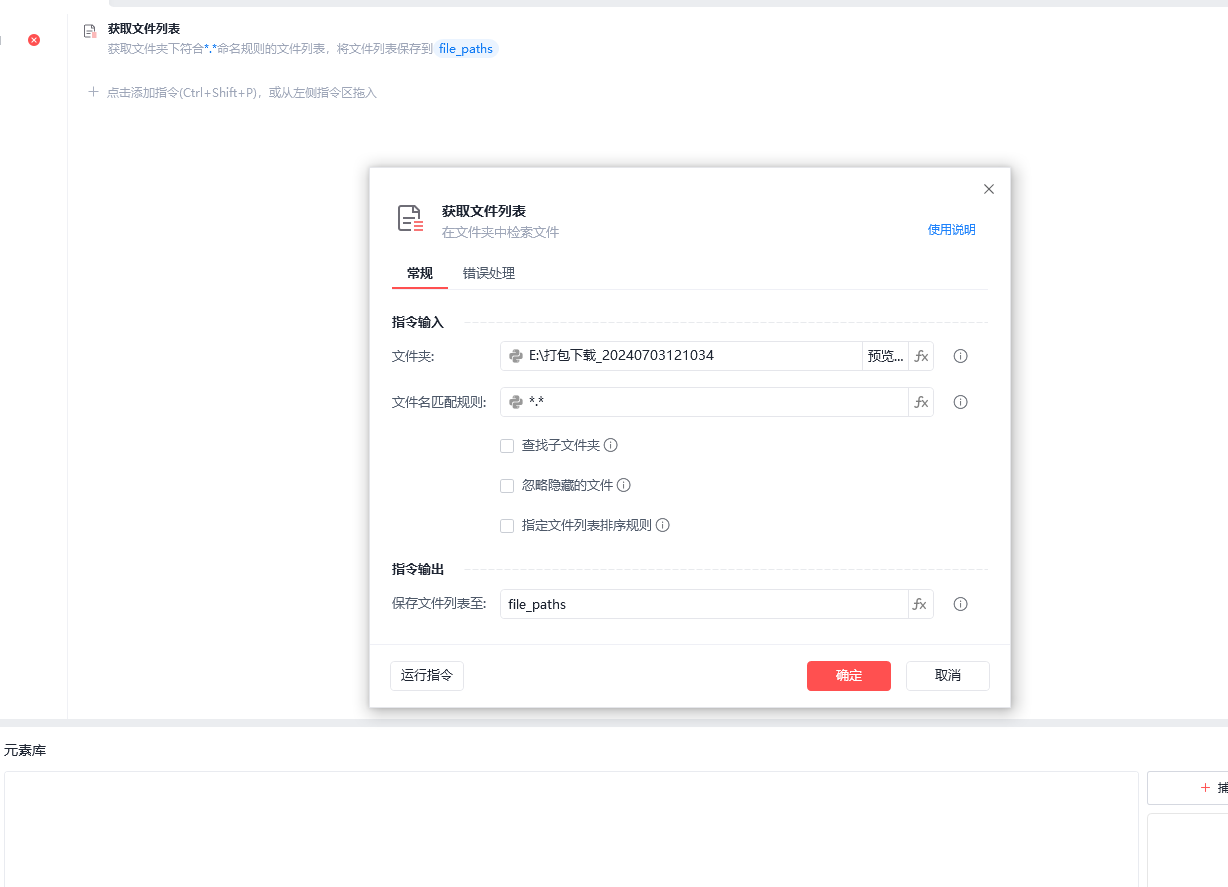Click info icon beside 查找子文件夹 option
This screenshot has height=887, width=1228.
(x=611, y=445)
